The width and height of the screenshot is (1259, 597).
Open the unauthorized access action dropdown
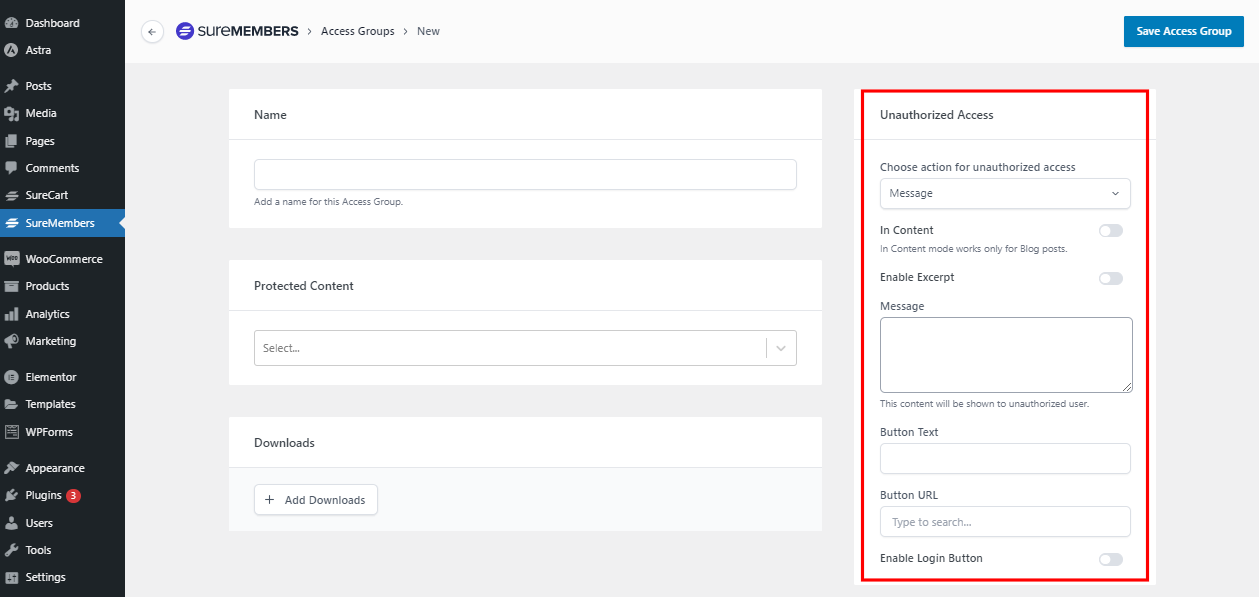pyautogui.click(x=1004, y=193)
